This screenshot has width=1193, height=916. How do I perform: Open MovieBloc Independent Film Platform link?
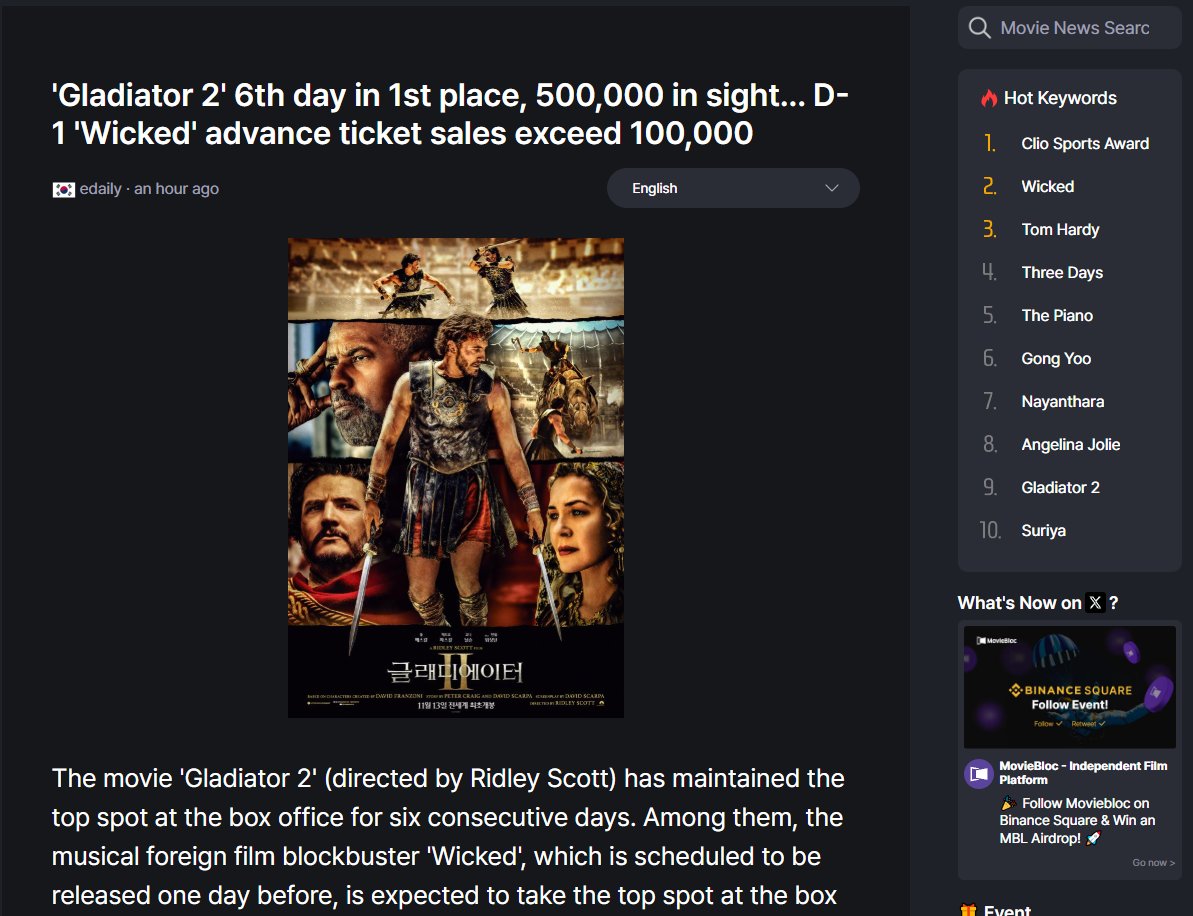(1083, 773)
